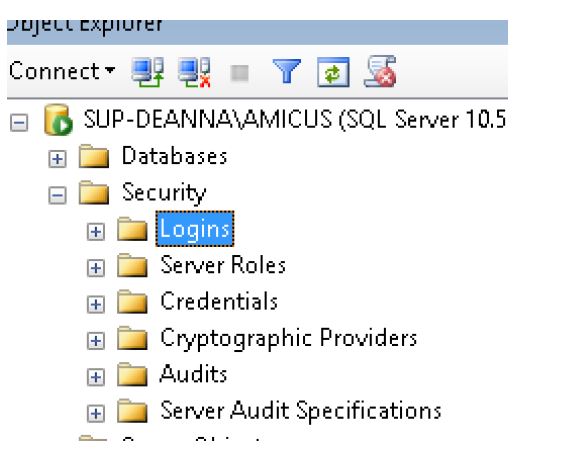Click the Disconnect server icon
Viewport: 570px width, 450px height.
[194, 72]
